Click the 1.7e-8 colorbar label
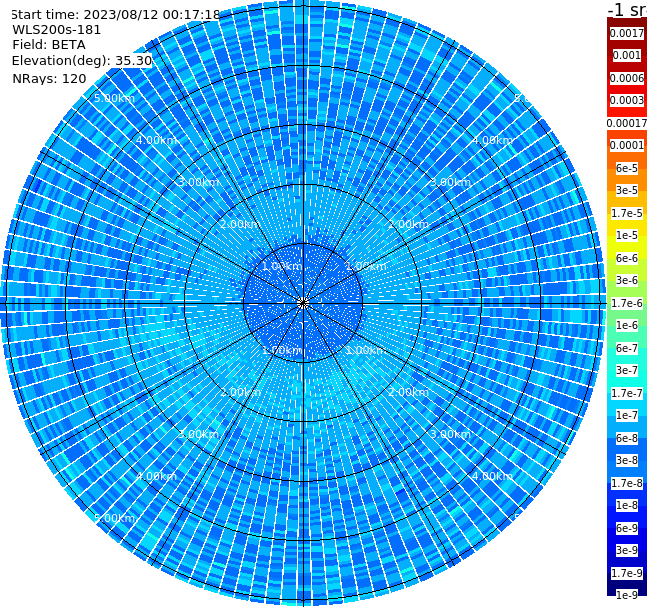 (x=627, y=483)
